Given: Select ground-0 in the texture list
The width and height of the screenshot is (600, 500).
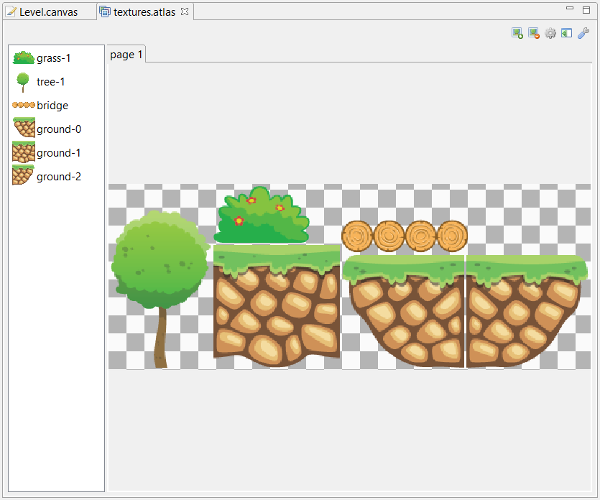Looking at the screenshot, I should point(58,129).
